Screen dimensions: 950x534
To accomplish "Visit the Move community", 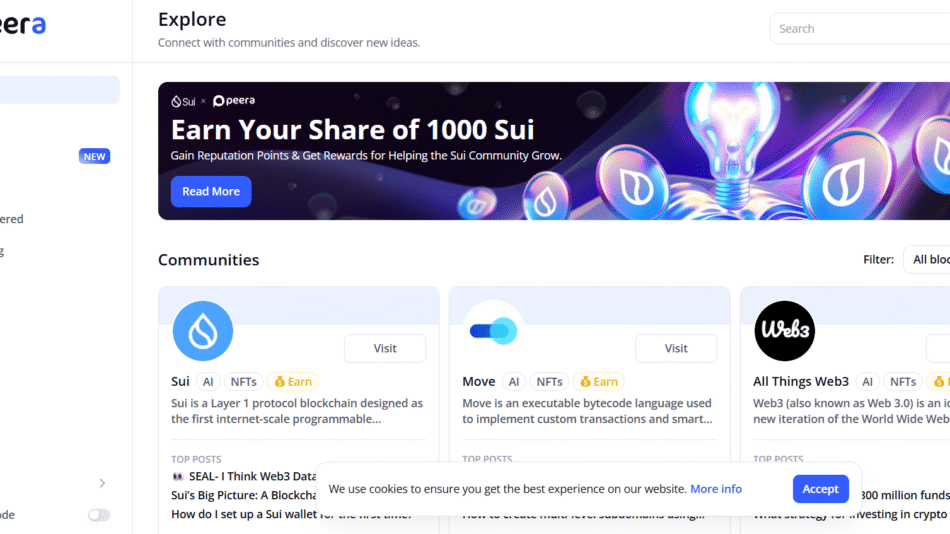I will click(x=676, y=348).
